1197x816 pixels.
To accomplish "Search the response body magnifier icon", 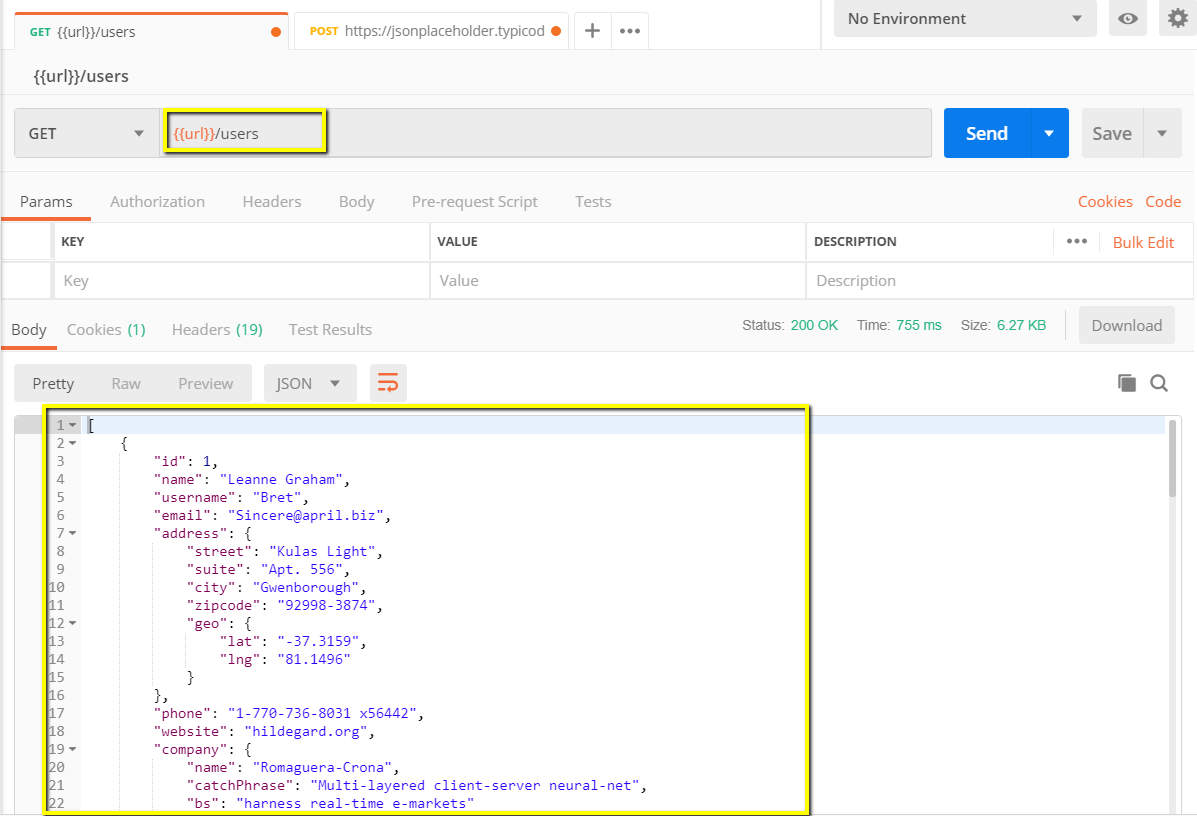I will pyautogui.click(x=1159, y=383).
